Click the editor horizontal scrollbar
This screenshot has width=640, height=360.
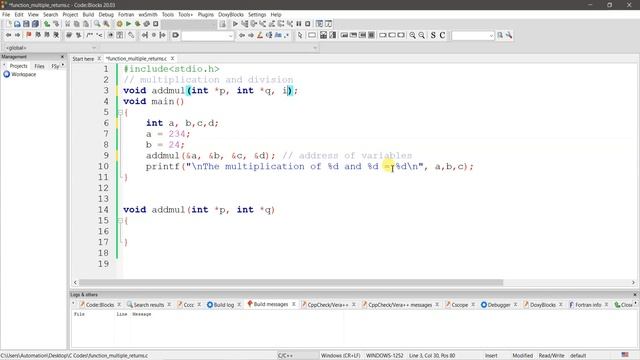click(291, 282)
